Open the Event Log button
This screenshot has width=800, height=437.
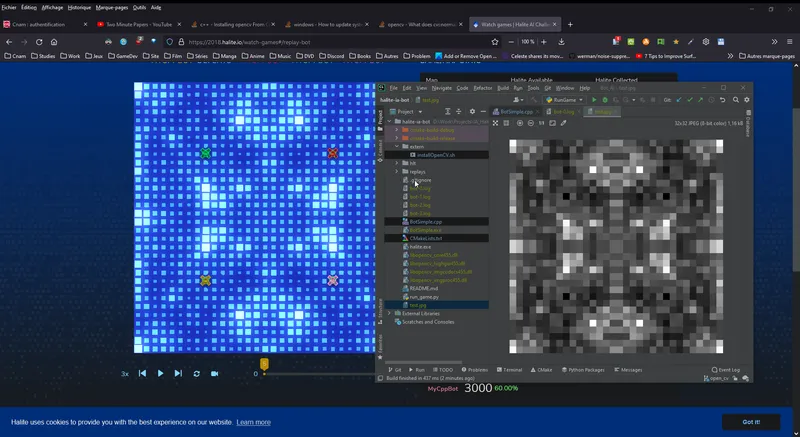[726, 370]
